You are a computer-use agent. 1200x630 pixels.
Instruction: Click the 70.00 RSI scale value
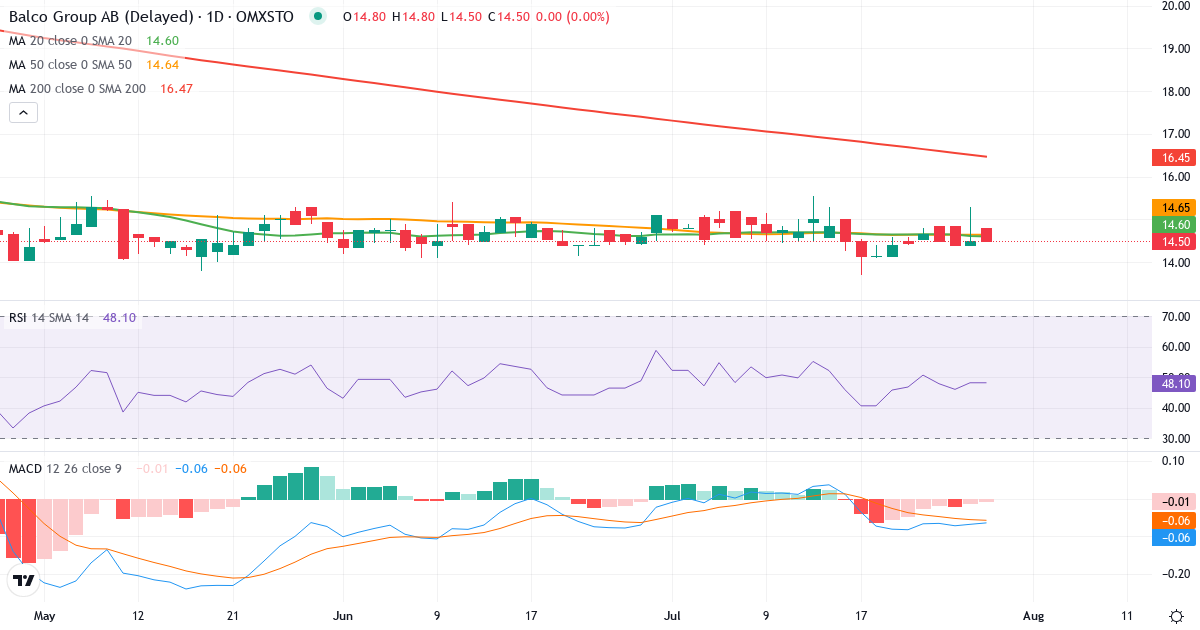[x=1175, y=317]
